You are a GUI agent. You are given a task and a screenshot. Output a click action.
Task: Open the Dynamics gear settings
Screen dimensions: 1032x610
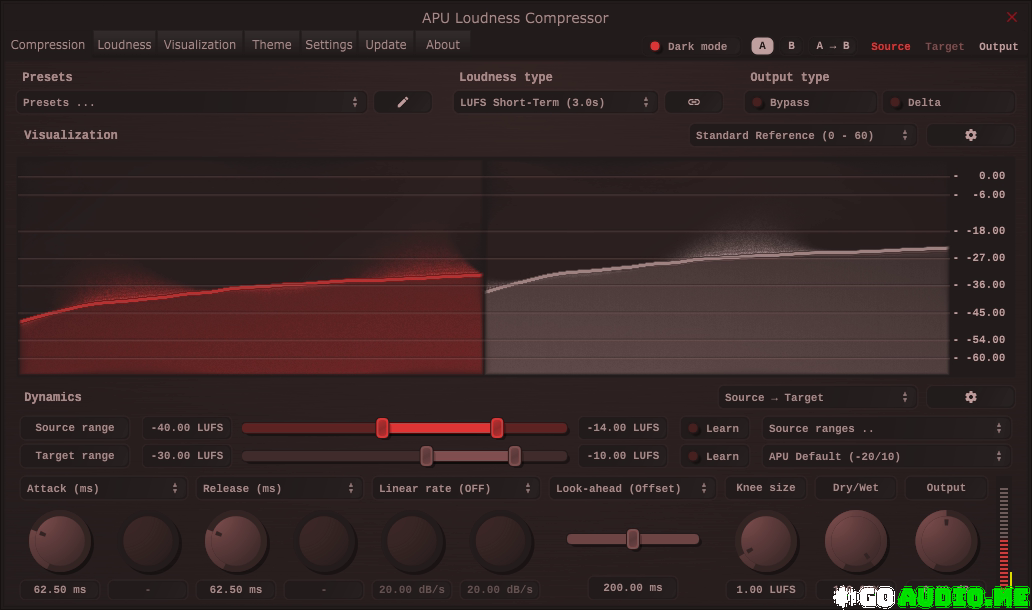(x=971, y=397)
